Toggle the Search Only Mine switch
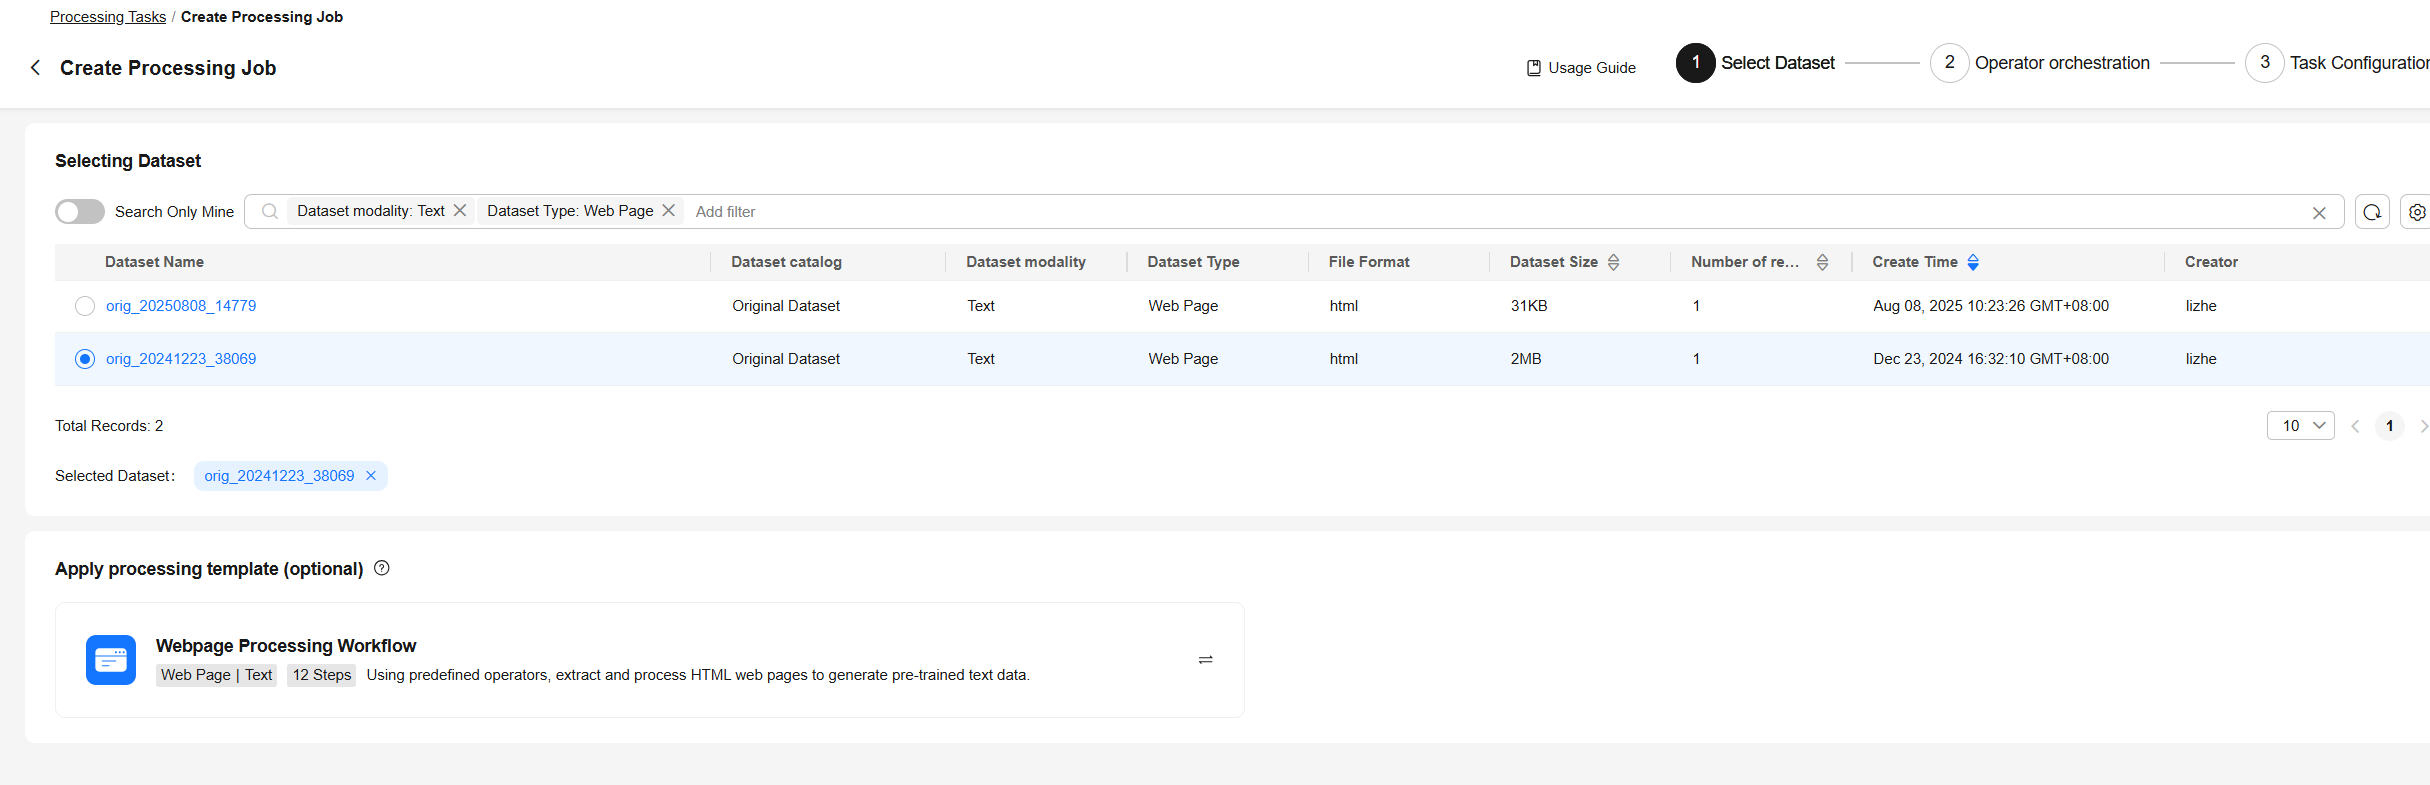This screenshot has width=2430, height=785. tap(80, 212)
